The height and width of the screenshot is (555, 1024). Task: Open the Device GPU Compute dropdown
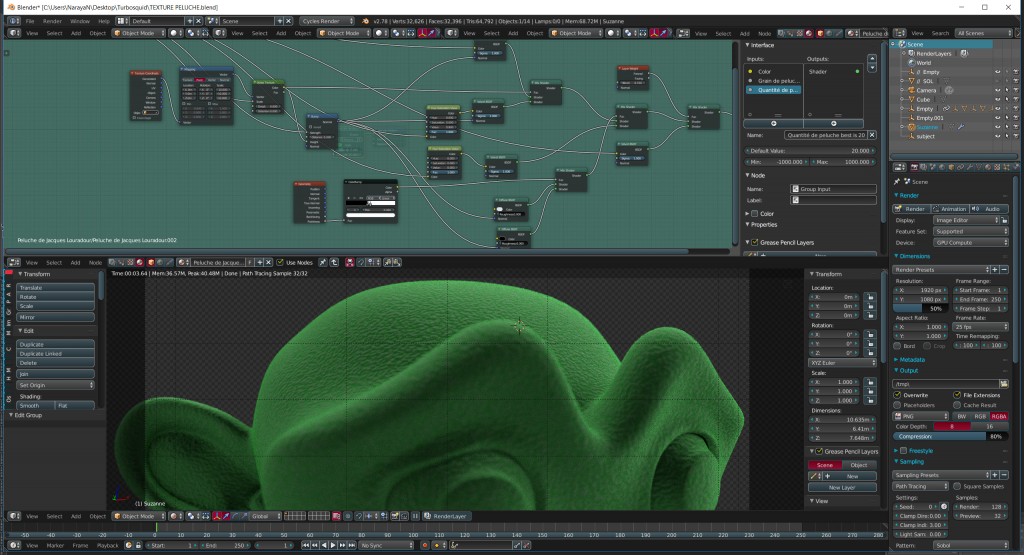pyautogui.click(x=970, y=242)
